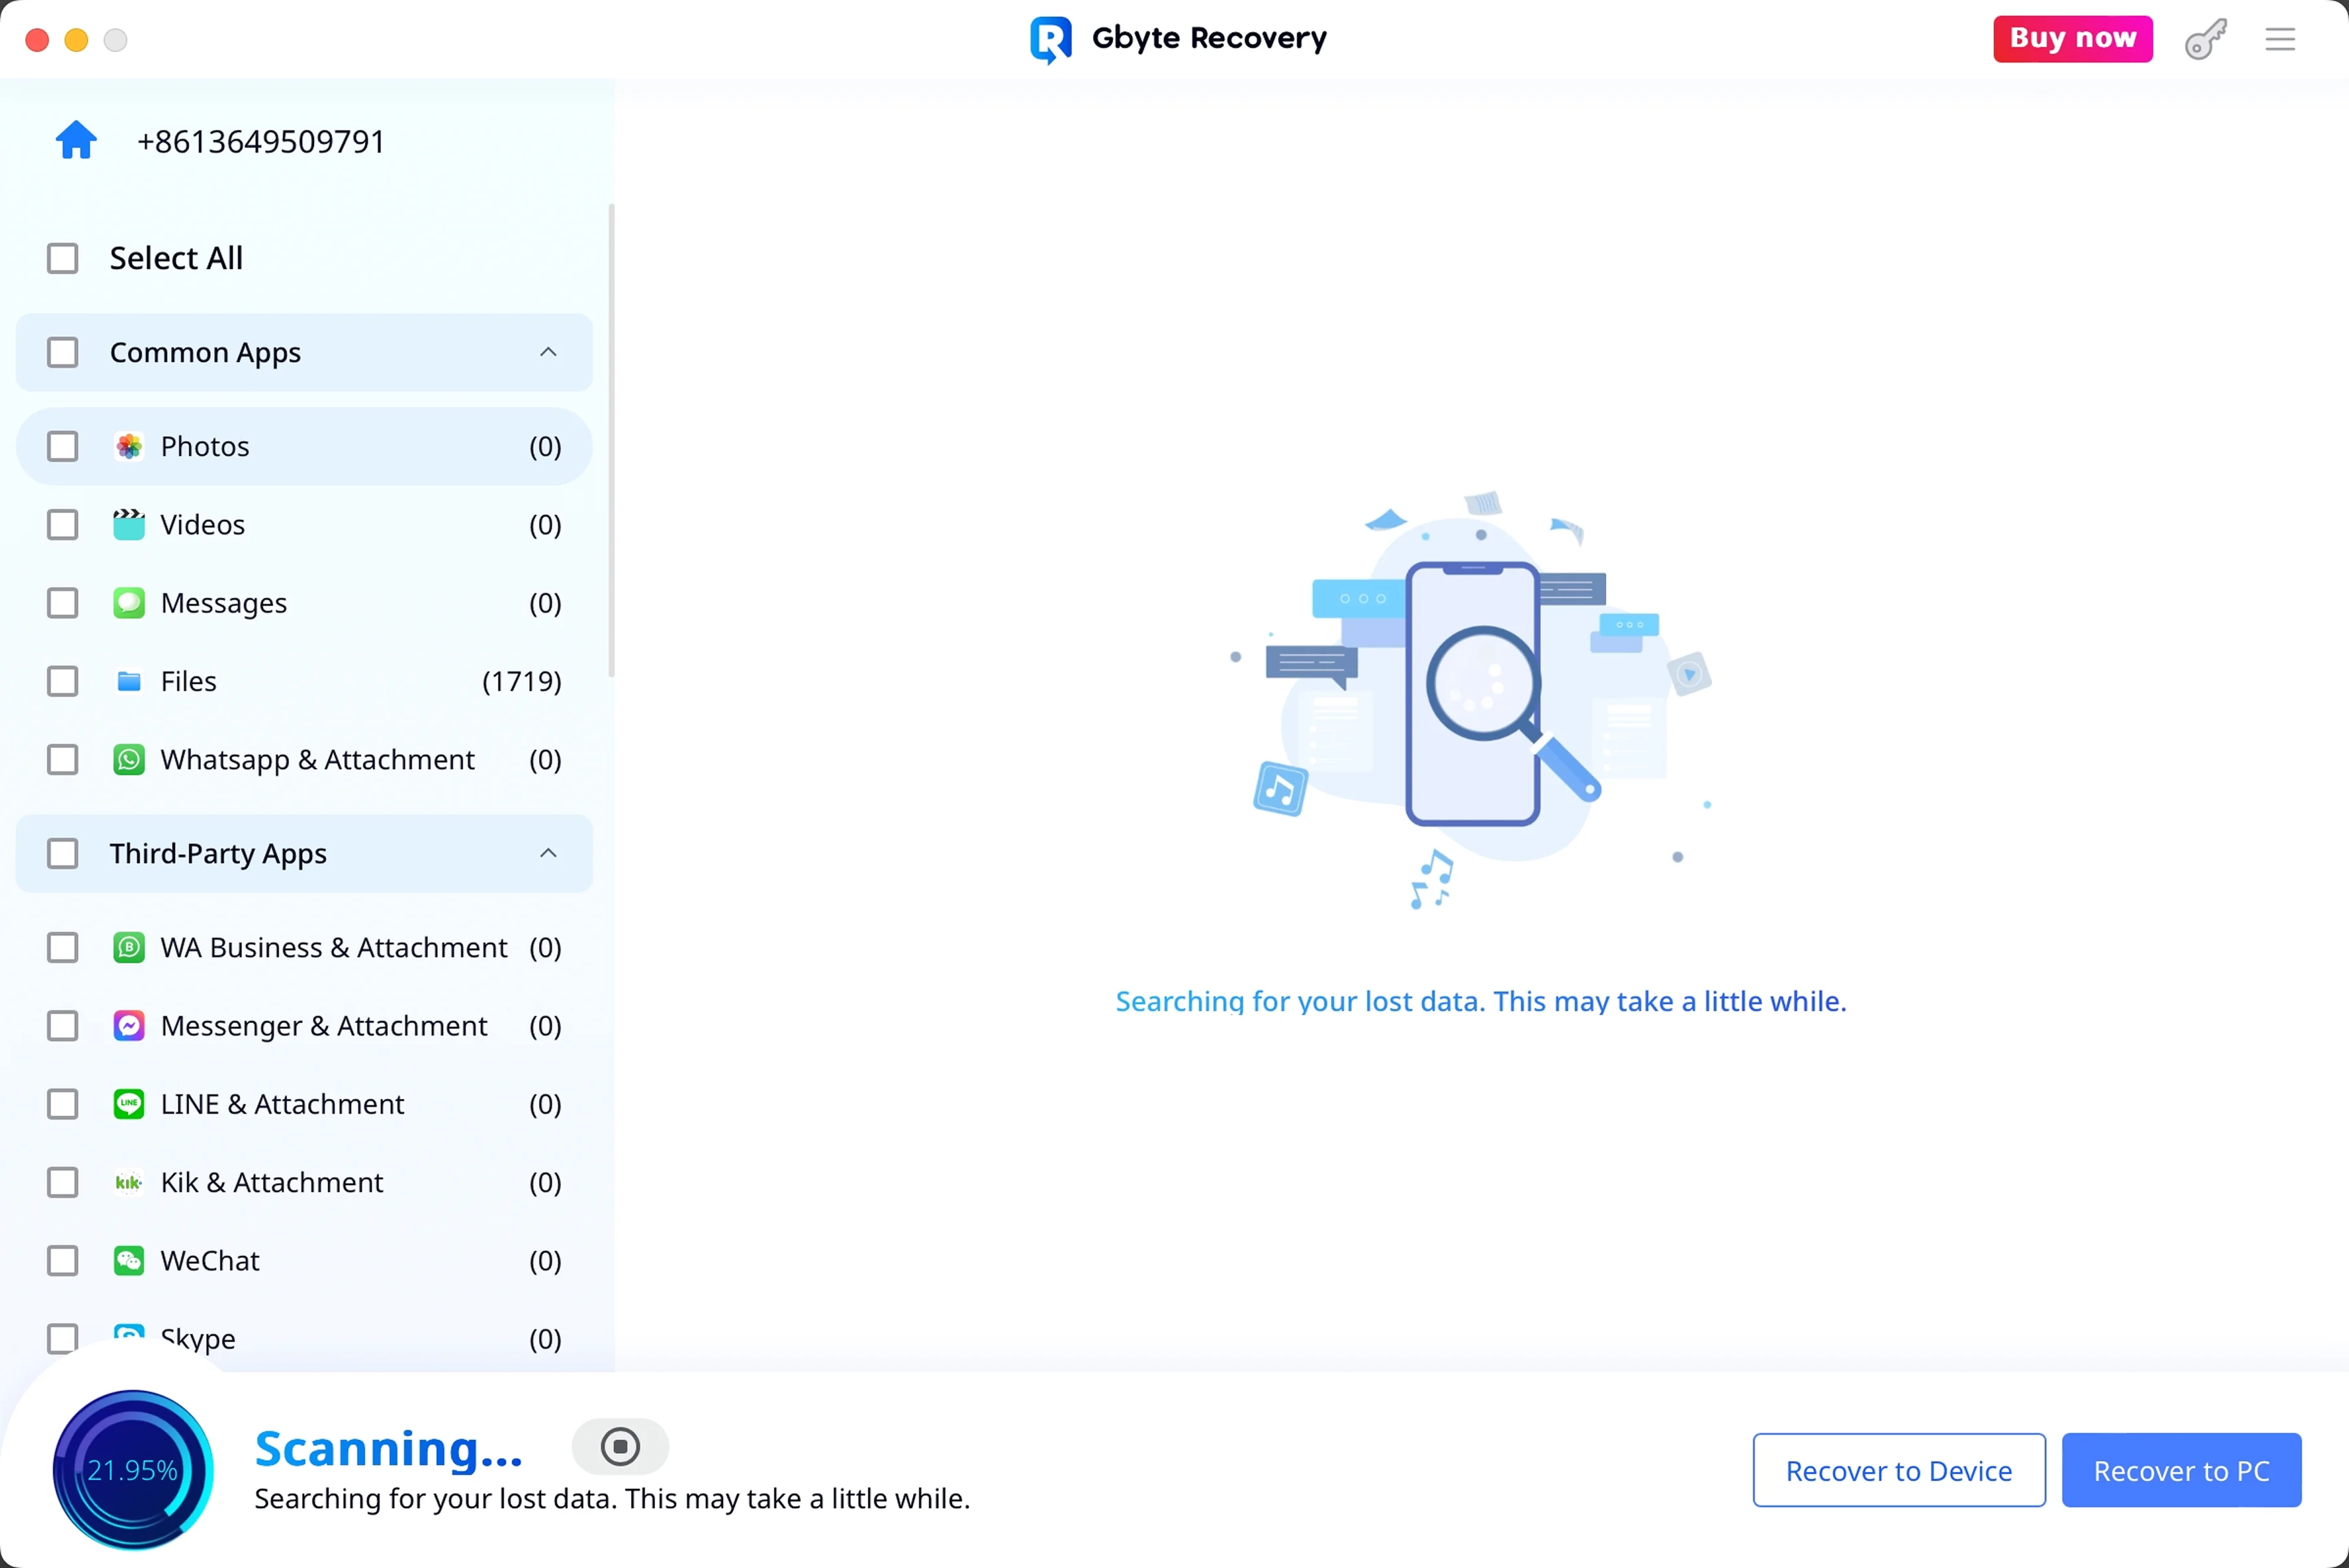
Task: Click Recover to PC button
Action: [2181, 1470]
